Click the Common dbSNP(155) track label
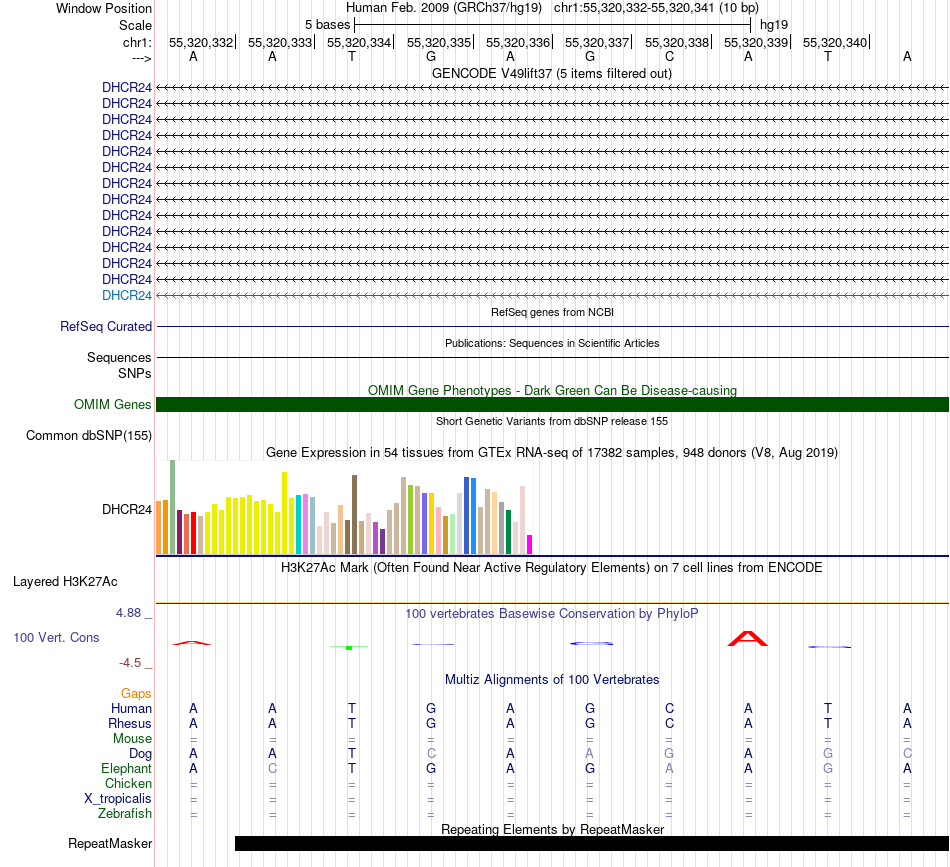The width and height of the screenshot is (950, 867). 89,436
